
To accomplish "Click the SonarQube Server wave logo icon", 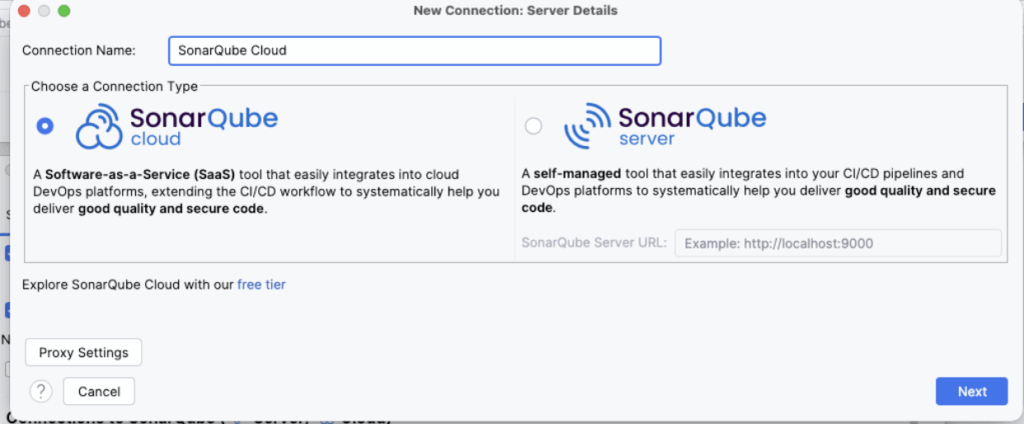I will click(586, 126).
